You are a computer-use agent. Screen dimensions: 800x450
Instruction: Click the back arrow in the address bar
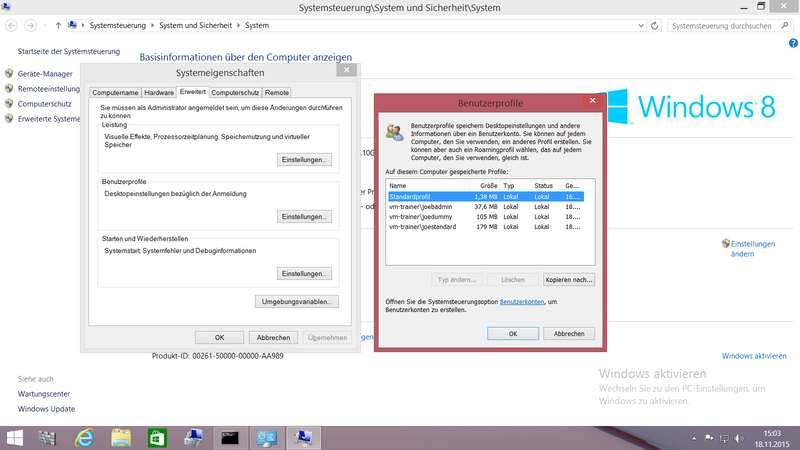click(x=11, y=26)
